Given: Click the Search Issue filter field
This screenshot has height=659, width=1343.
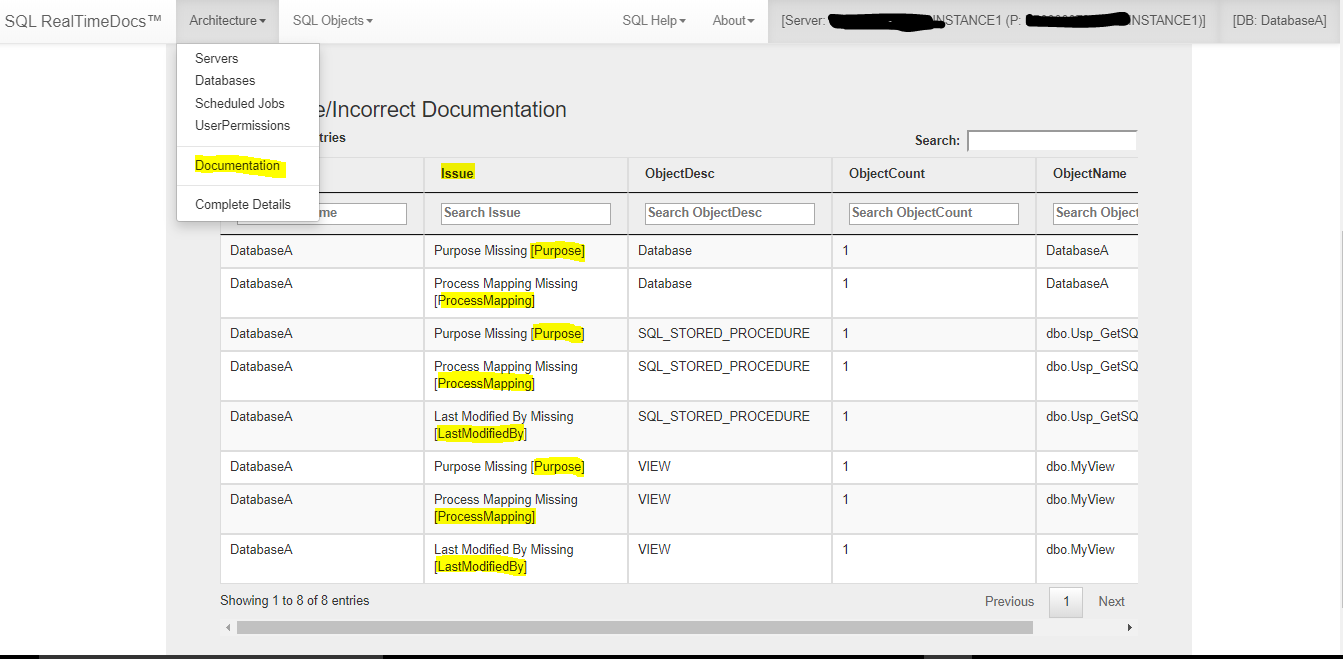Looking at the screenshot, I should click(526, 213).
